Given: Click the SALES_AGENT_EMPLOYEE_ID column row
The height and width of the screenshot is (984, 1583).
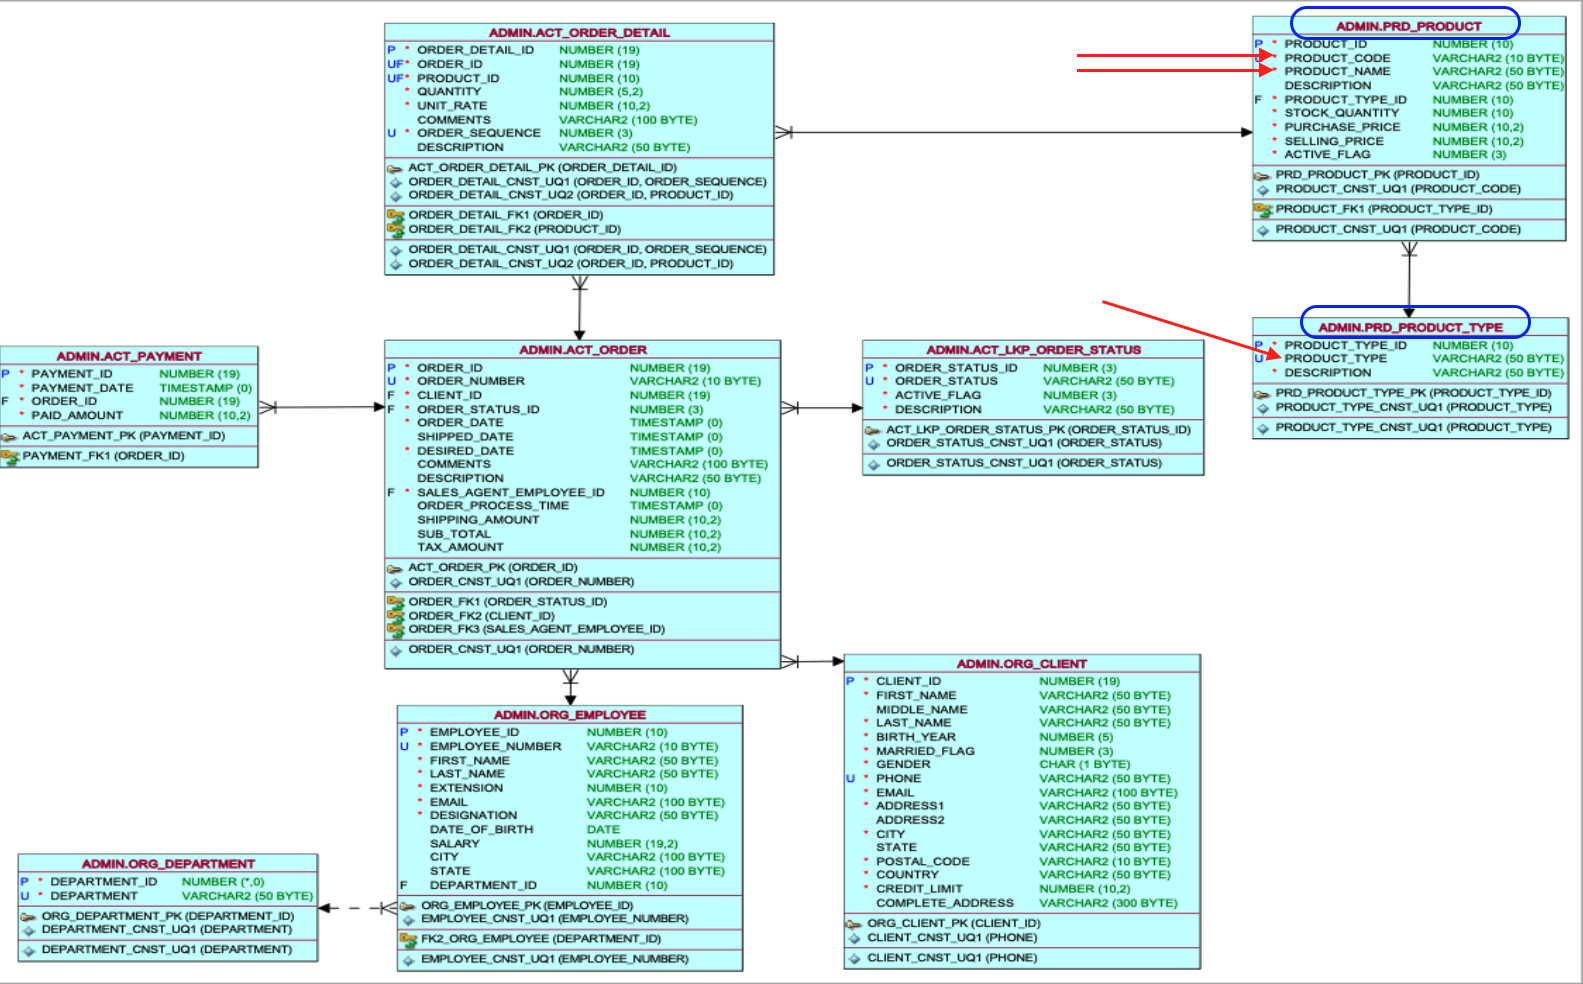Looking at the screenshot, I should pyautogui.click(x=582, y=492).
